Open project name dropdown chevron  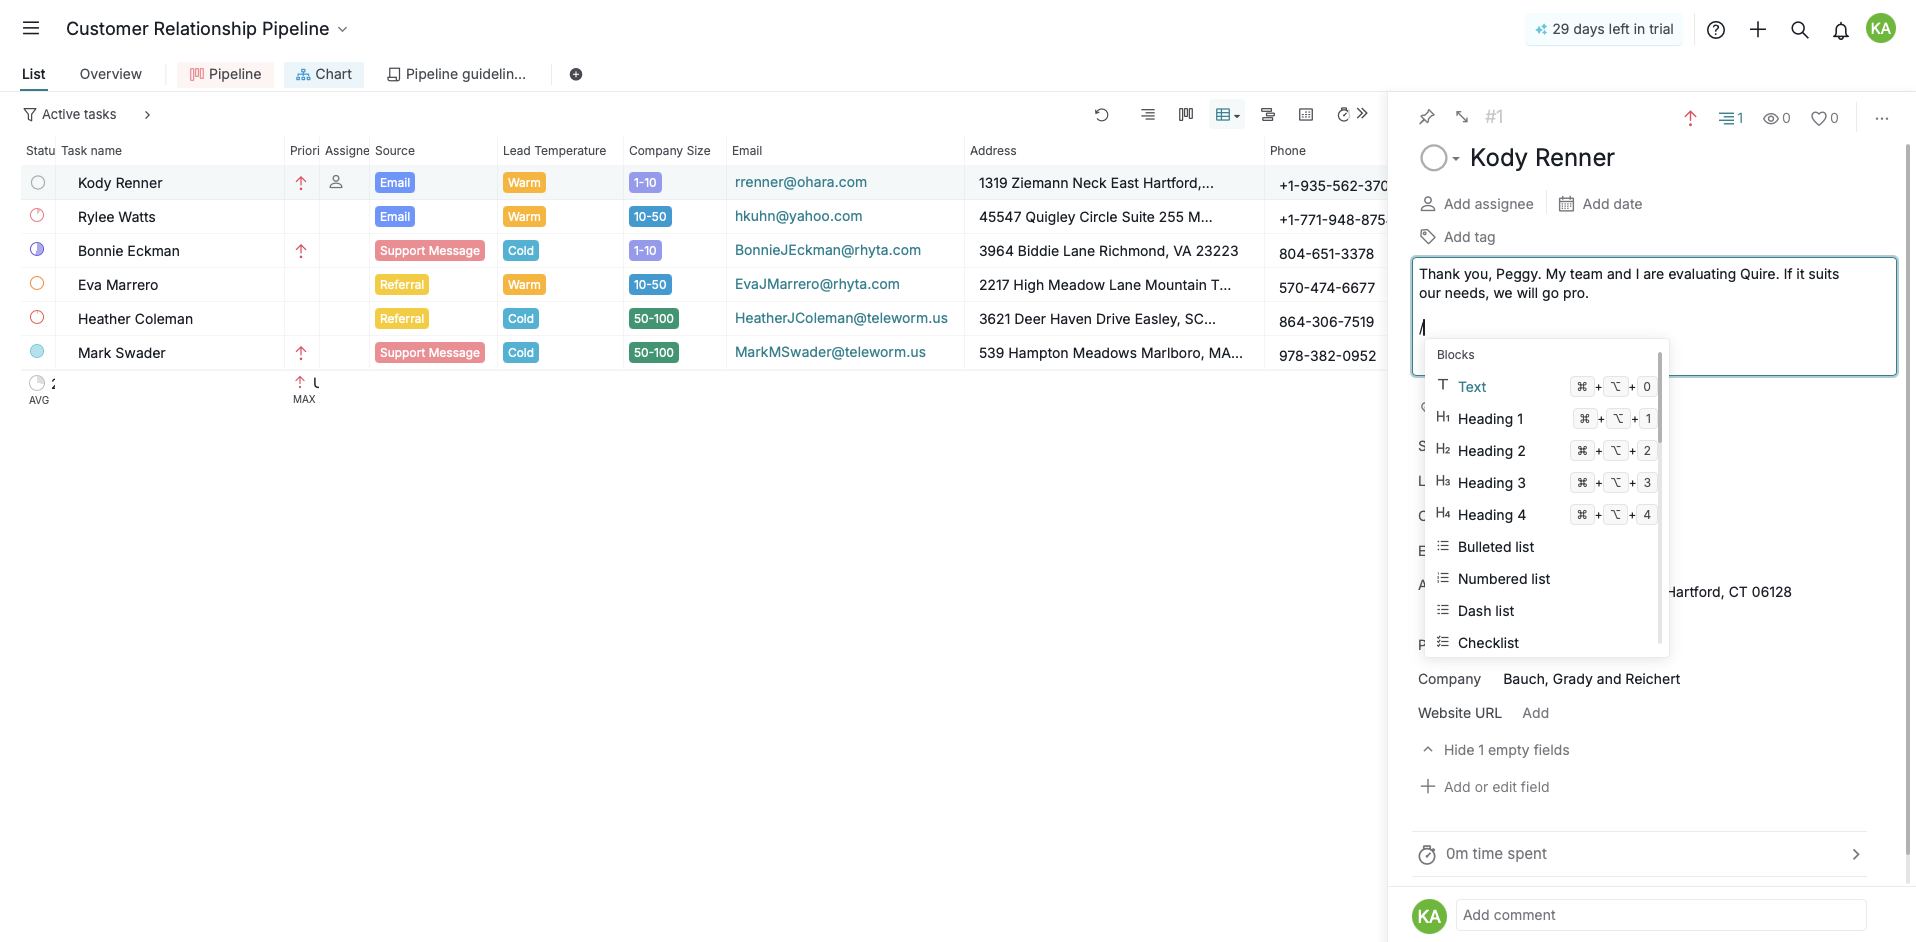[343, 29]
